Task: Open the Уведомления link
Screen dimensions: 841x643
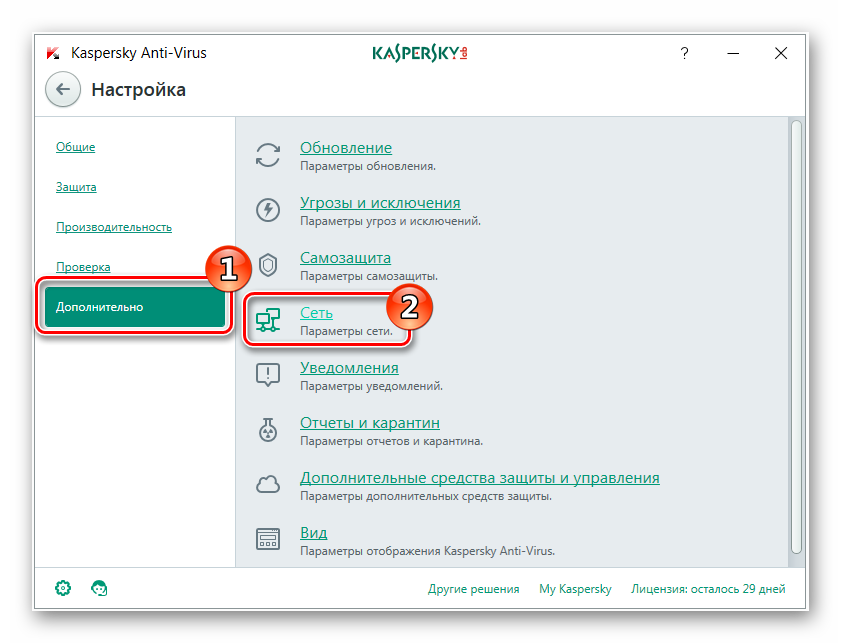Action: tap(349, 368)
